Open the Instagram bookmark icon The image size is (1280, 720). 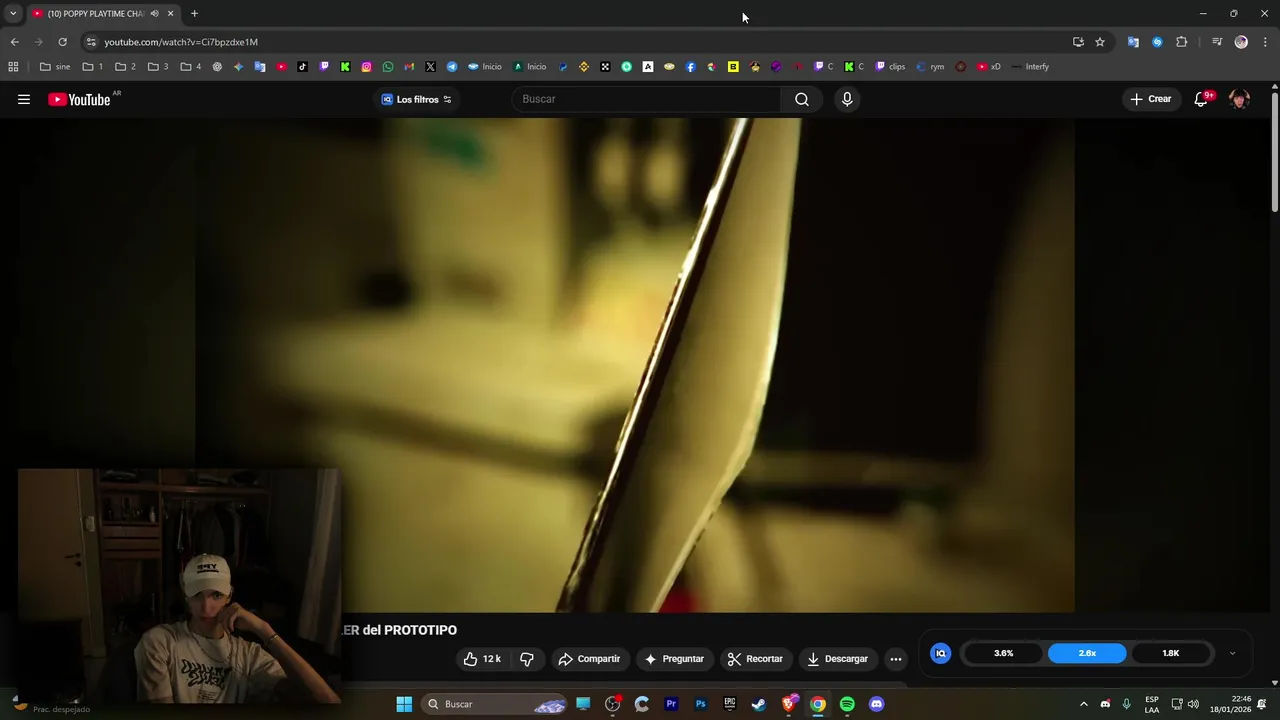[x=366, y=67]
